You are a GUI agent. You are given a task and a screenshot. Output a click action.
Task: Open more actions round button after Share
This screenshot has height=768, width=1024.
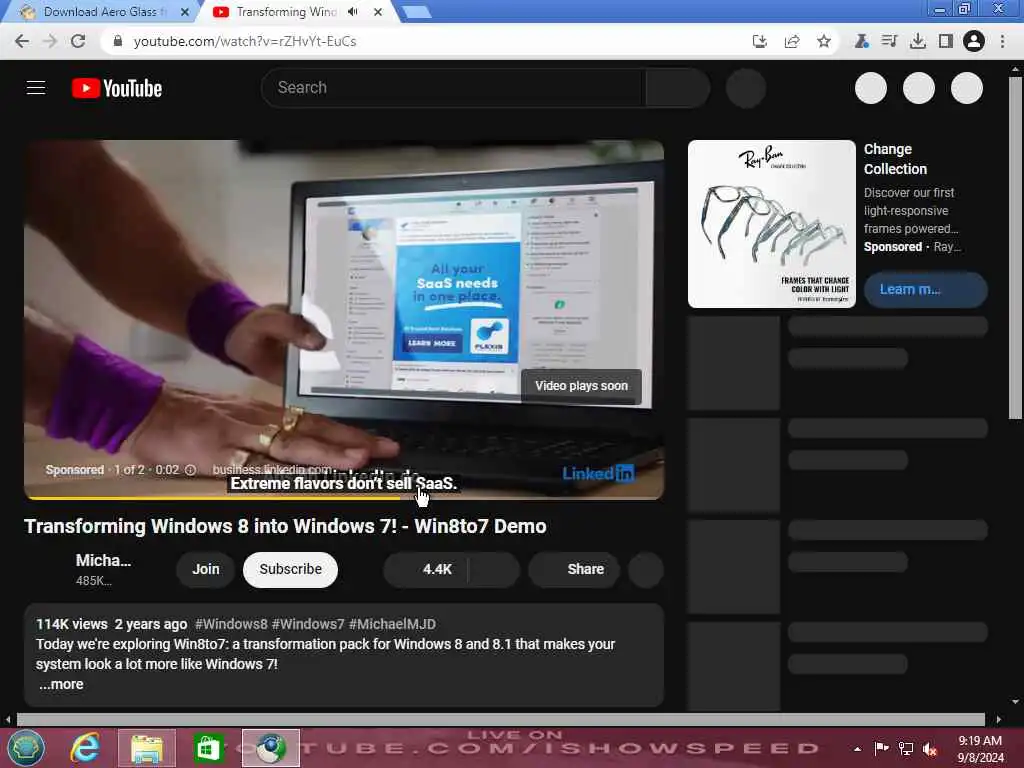coord(646,569)
